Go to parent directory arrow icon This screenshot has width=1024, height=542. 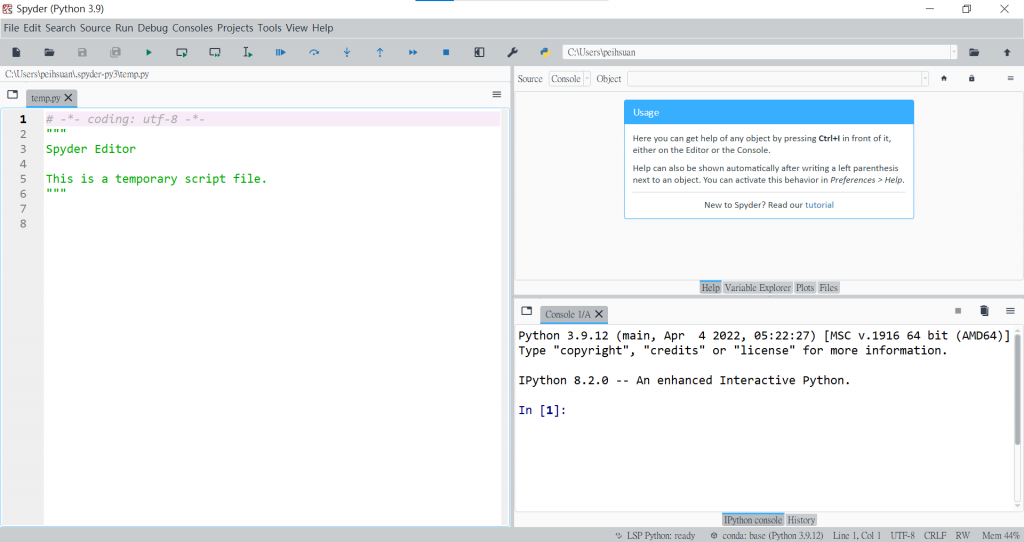1007,52
